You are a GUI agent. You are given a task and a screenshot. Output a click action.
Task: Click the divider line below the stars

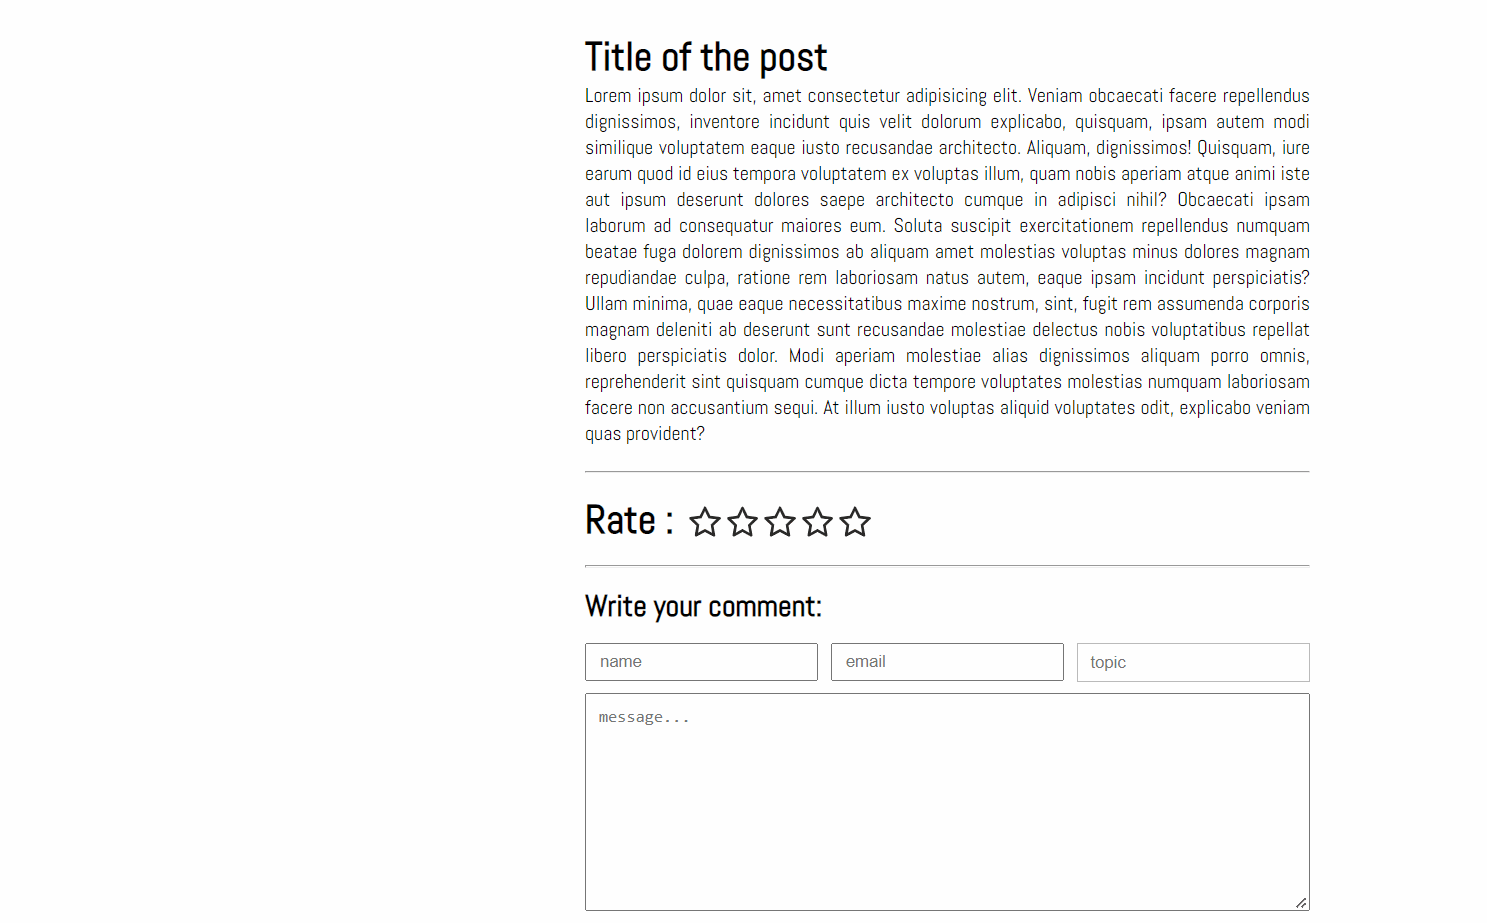tap(947, 566)
